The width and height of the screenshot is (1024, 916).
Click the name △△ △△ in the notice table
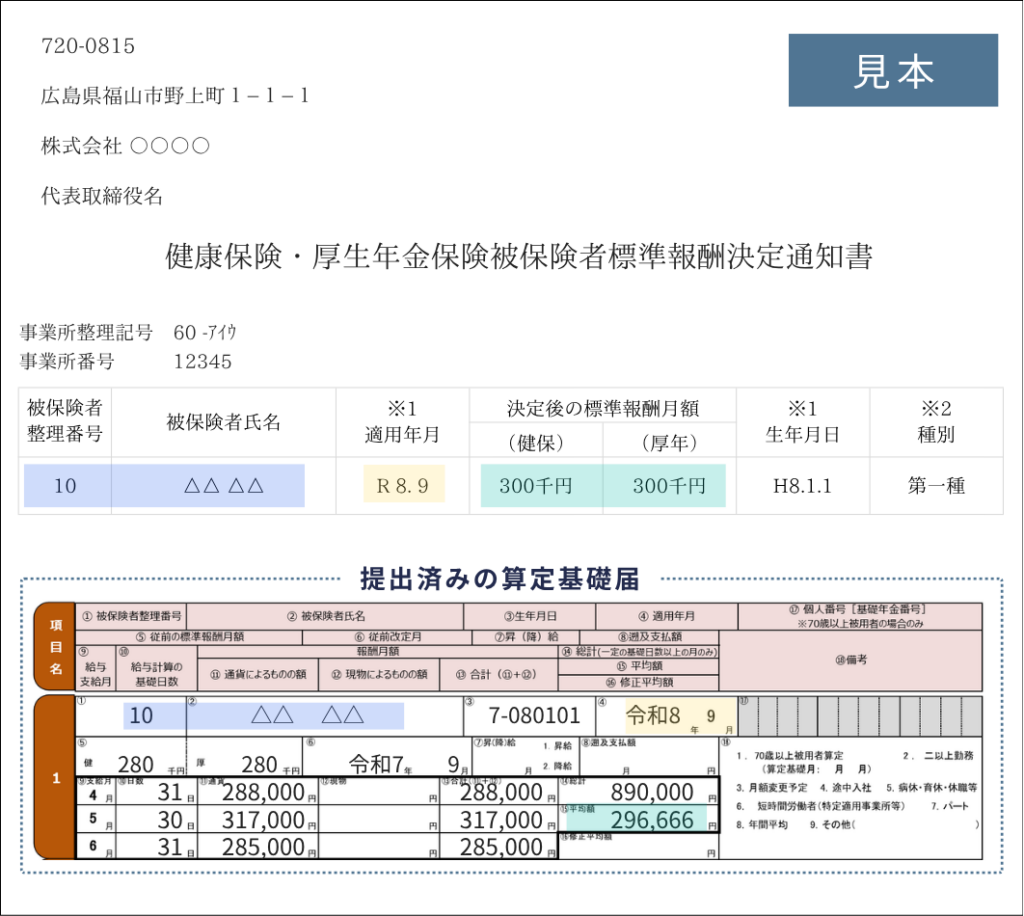coord(223,486)
